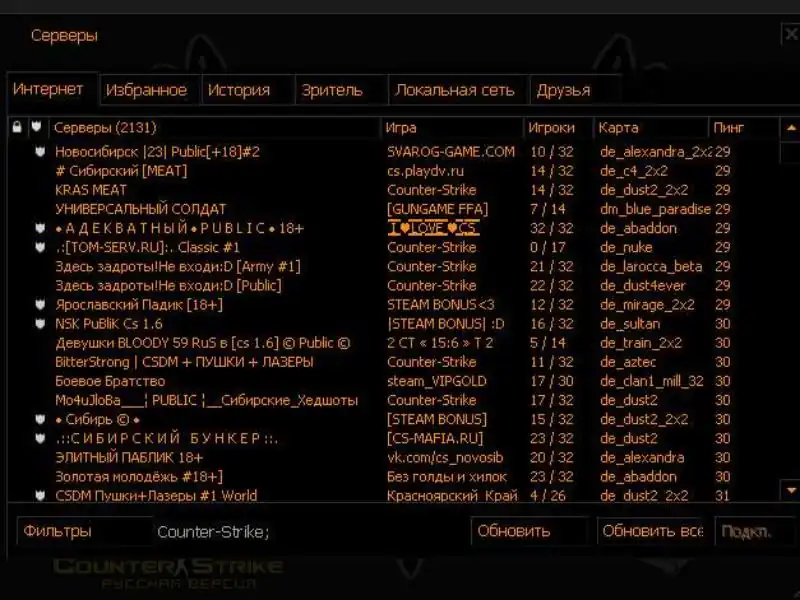Image resolution: width=800 pixels, height=600 pixels.
Task: Switch to the Друзья tab
Action: pos(575,90)
